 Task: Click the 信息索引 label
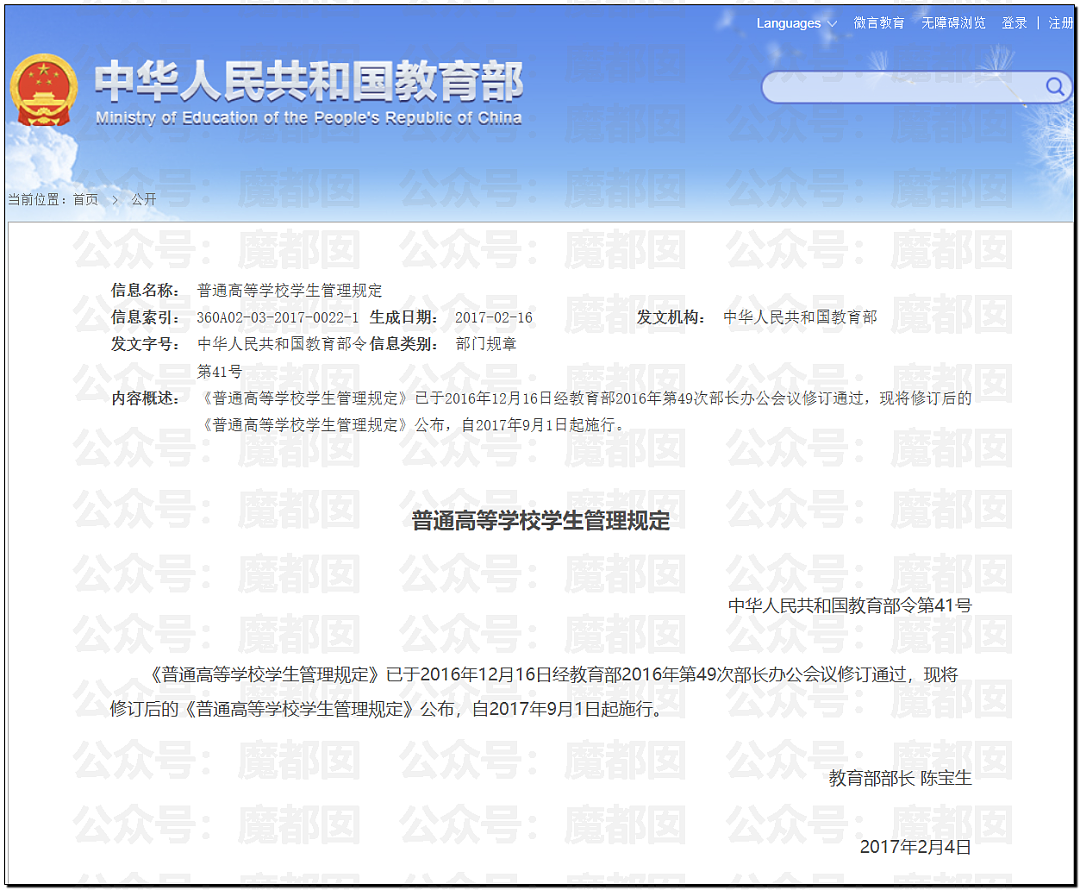[x=145, y=318]
